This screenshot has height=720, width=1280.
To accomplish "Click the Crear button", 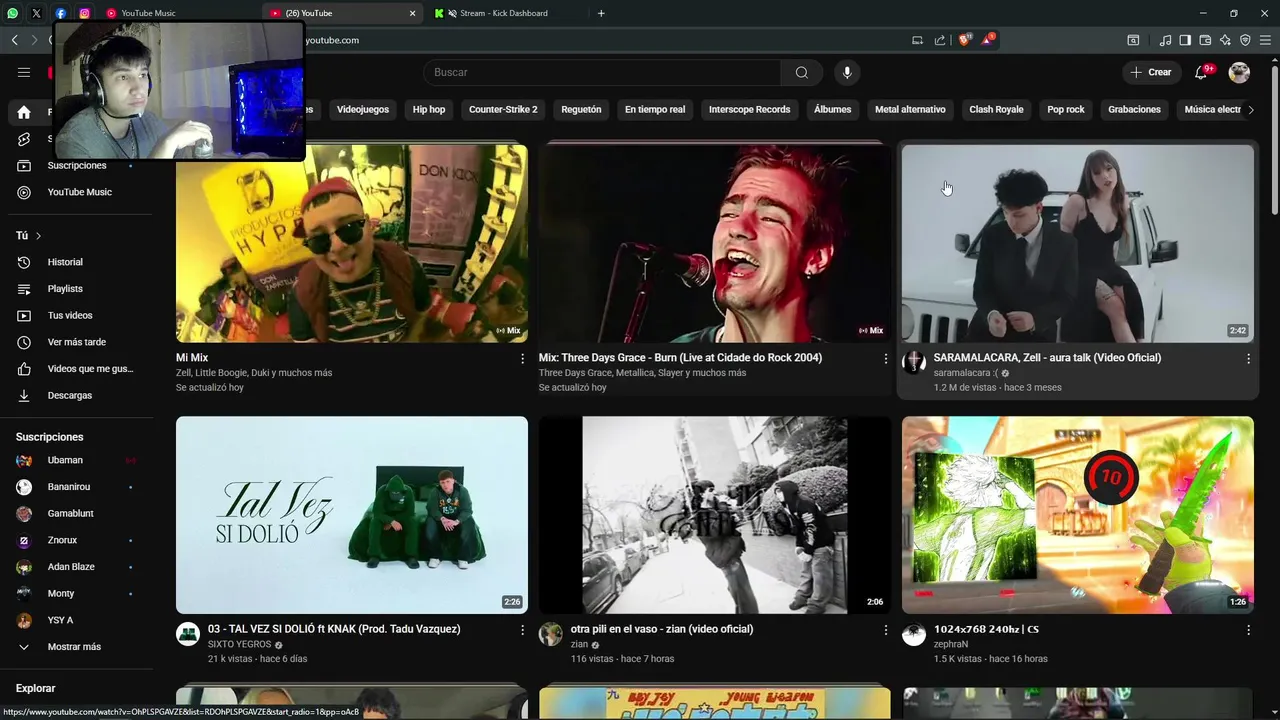I will [x=1151, y=72].
